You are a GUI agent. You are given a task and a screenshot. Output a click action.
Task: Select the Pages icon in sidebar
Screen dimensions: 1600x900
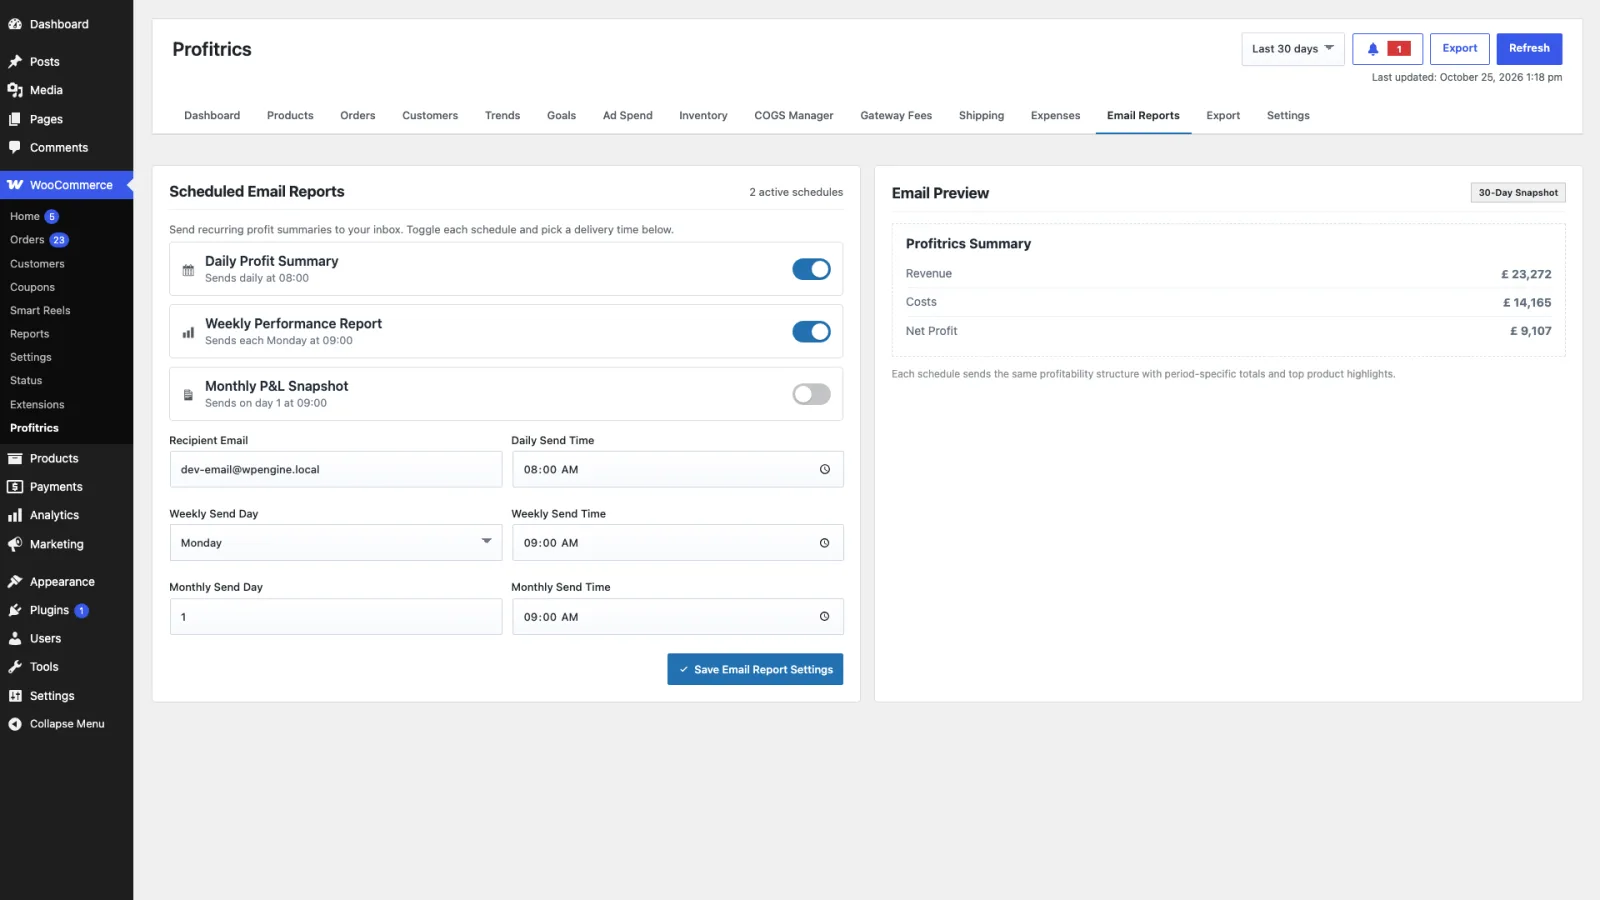(15, 119)
